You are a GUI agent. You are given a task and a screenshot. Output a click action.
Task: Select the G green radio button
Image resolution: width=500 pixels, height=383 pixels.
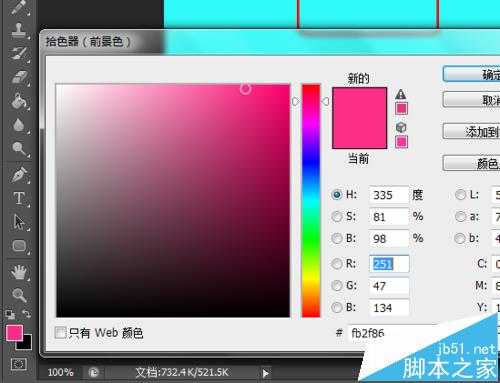point(337,285)
